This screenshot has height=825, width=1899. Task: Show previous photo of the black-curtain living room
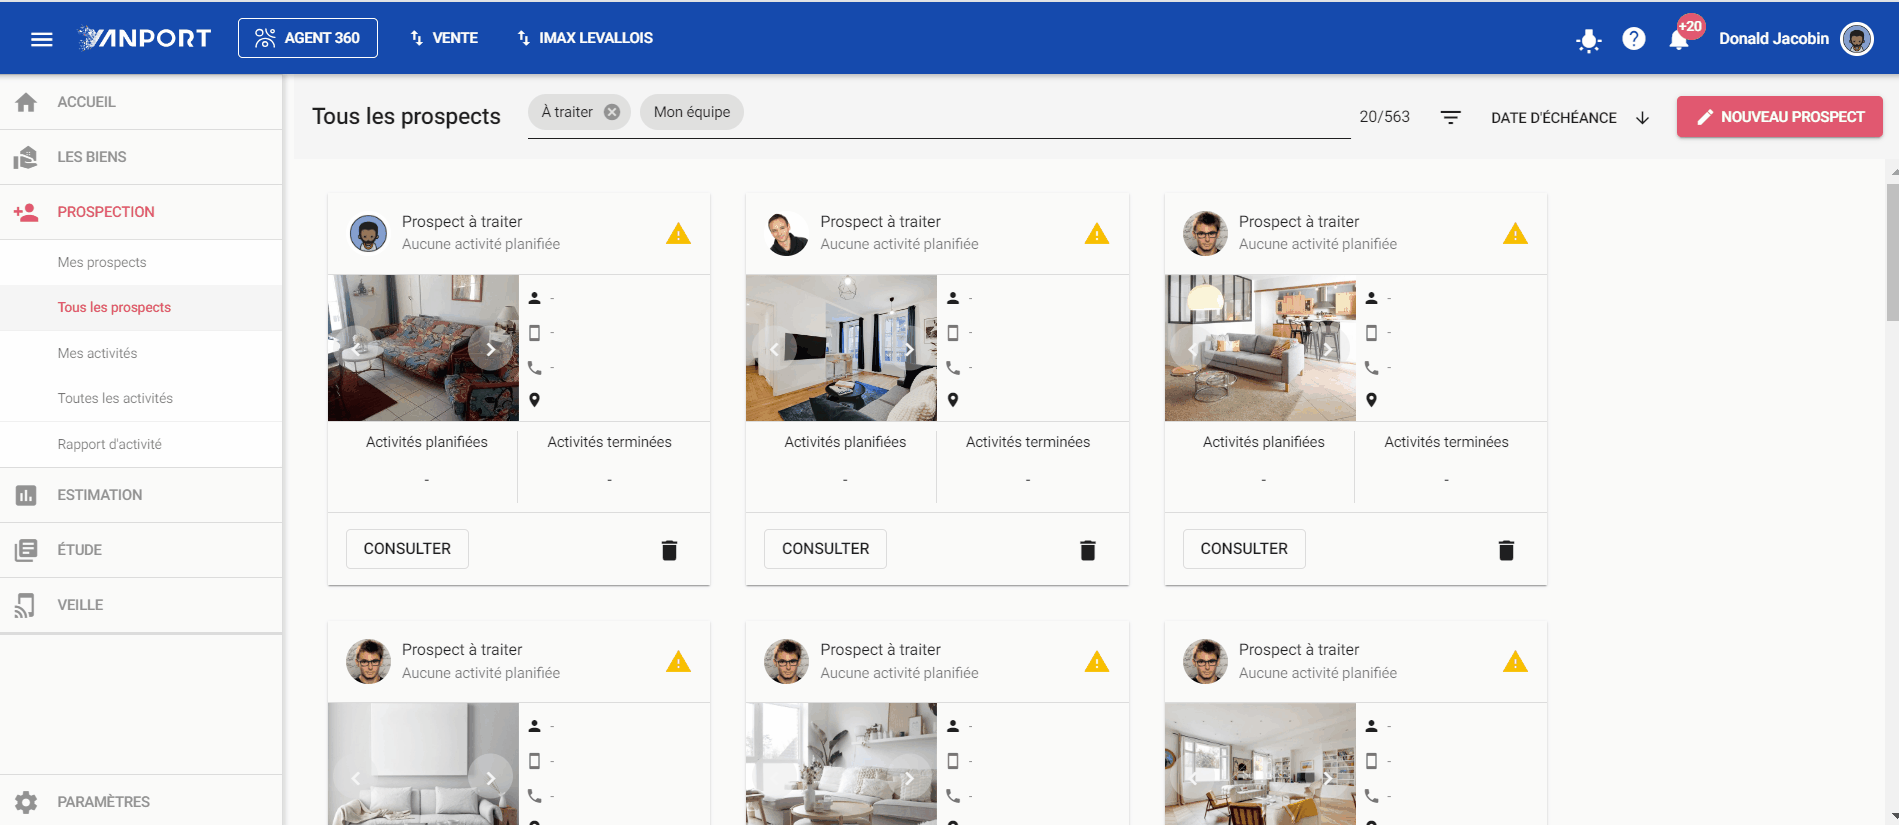coord(775,348)
